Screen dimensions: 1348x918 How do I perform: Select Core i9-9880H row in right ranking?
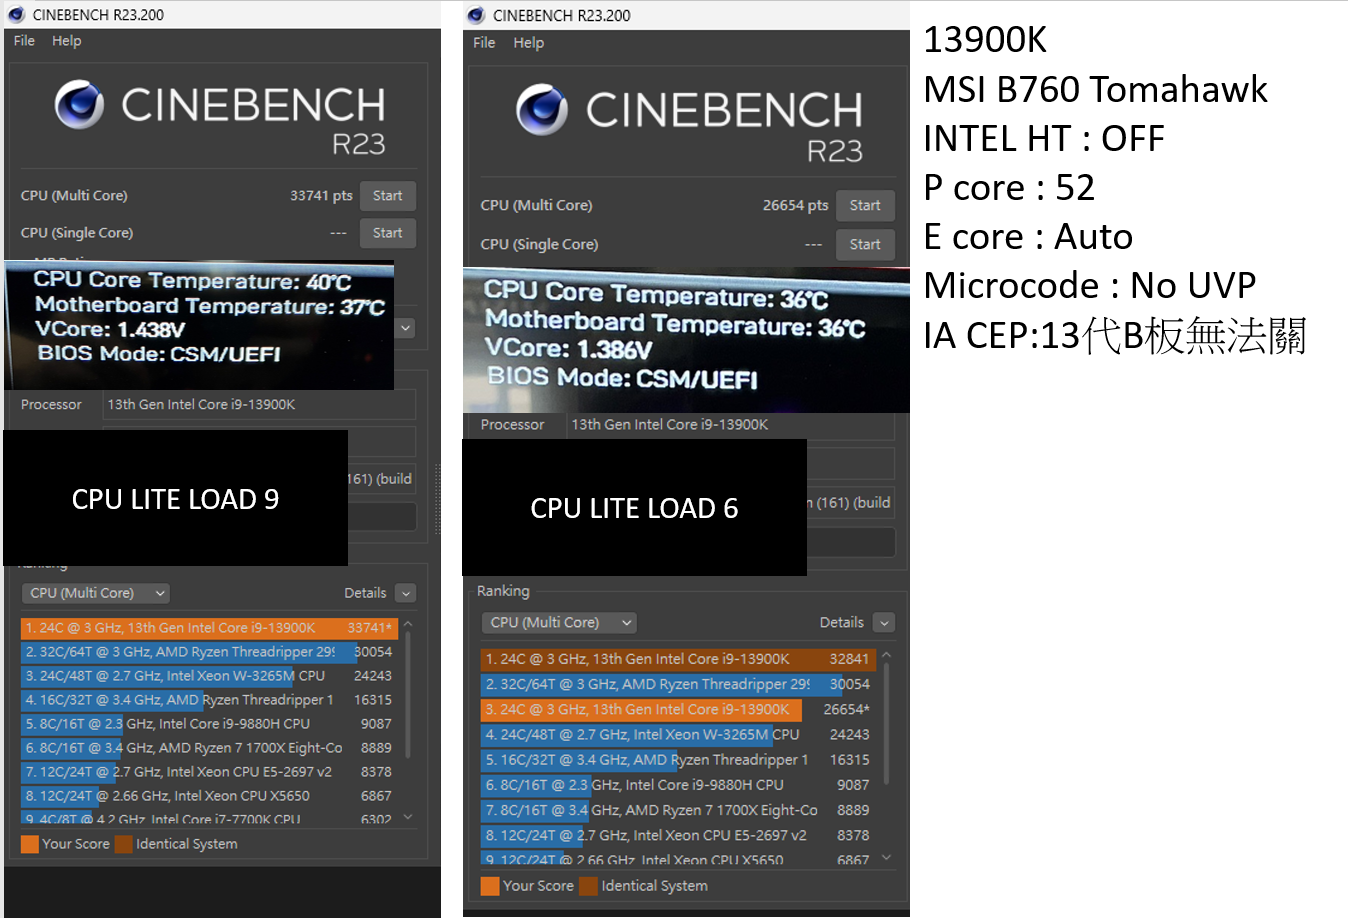tap(678, 785)
